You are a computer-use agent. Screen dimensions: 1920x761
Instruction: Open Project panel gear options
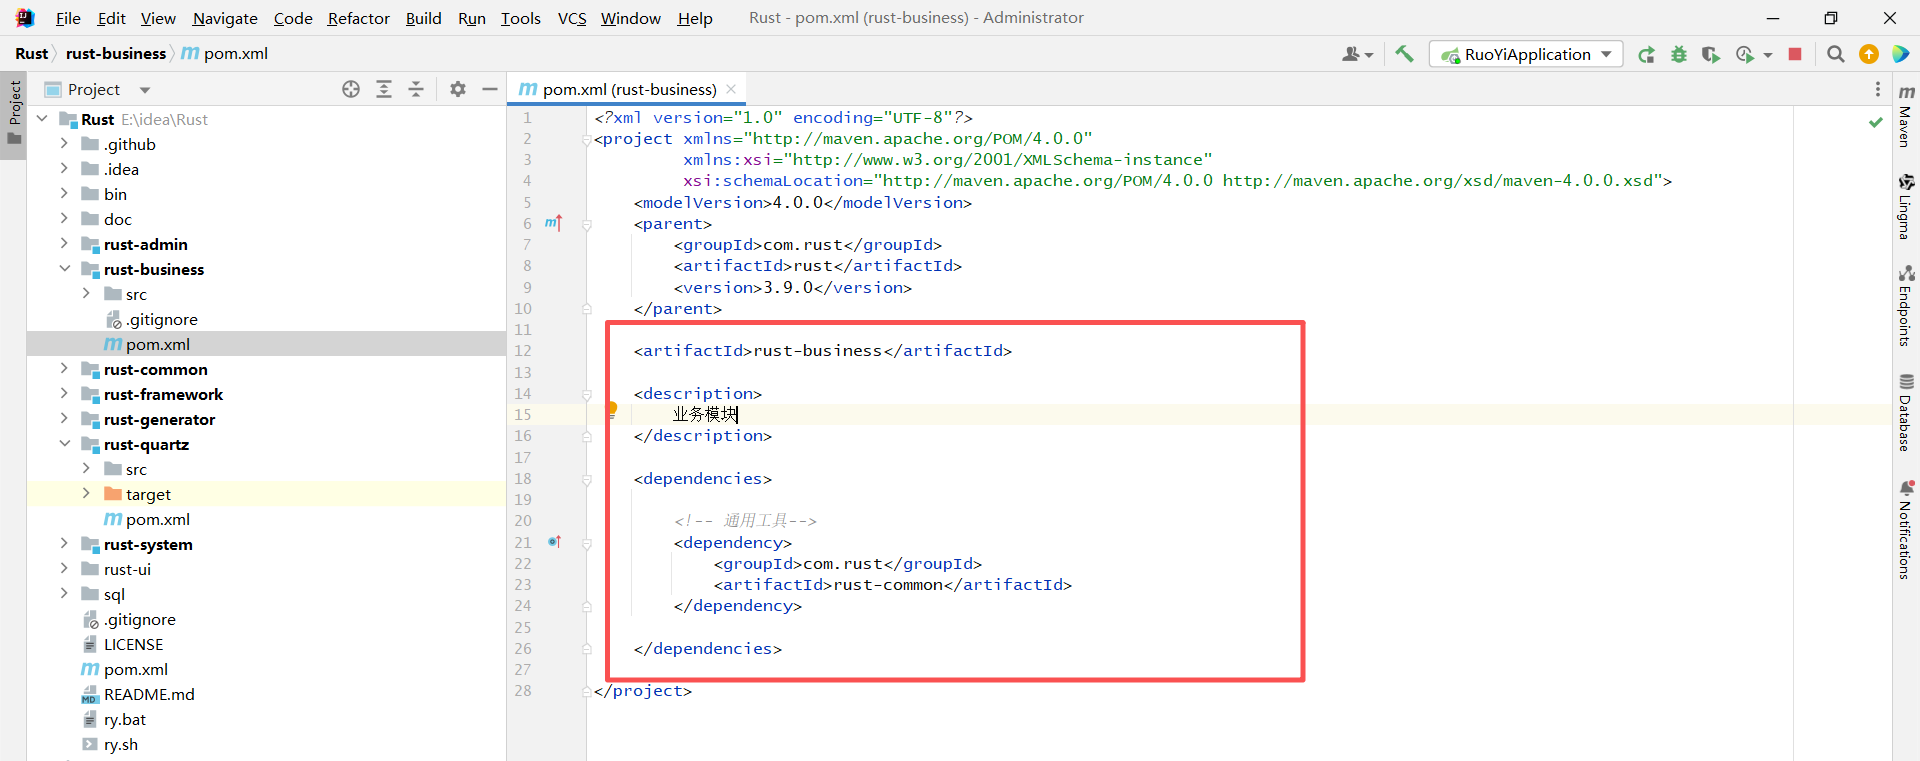[x=458, y=89]
